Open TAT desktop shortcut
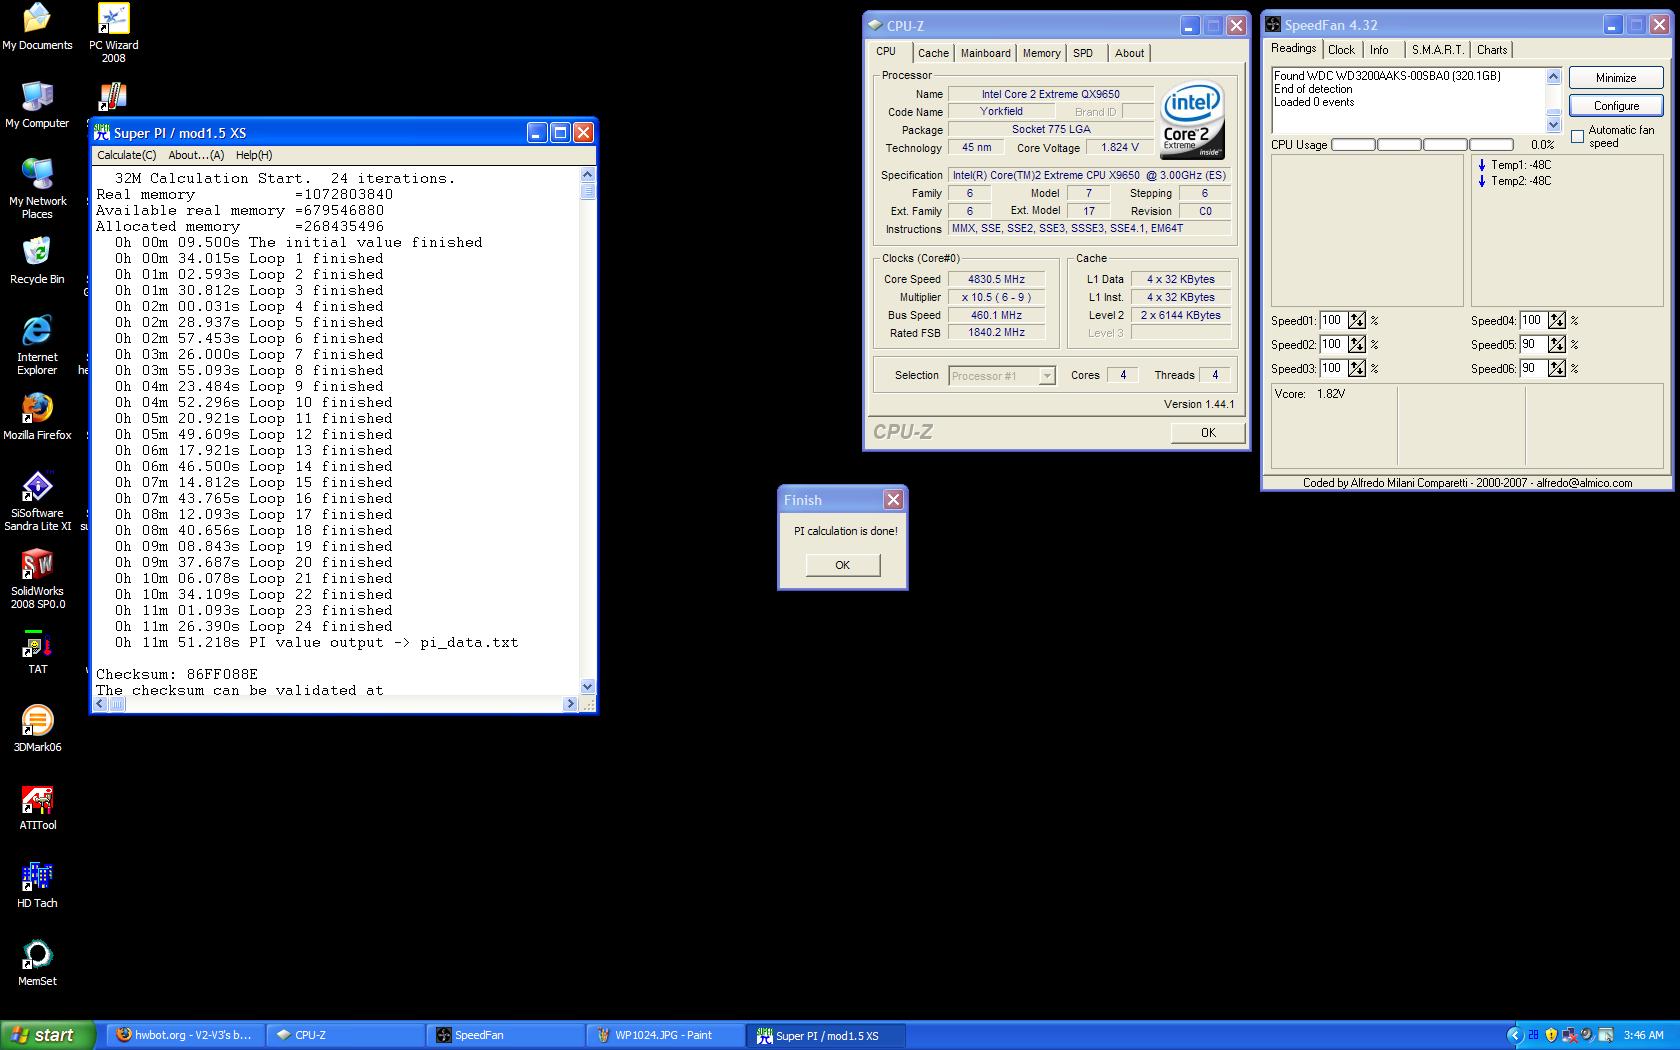Screen dimensions: 1680x1050 pyautogui.click(x=37, y=652)
